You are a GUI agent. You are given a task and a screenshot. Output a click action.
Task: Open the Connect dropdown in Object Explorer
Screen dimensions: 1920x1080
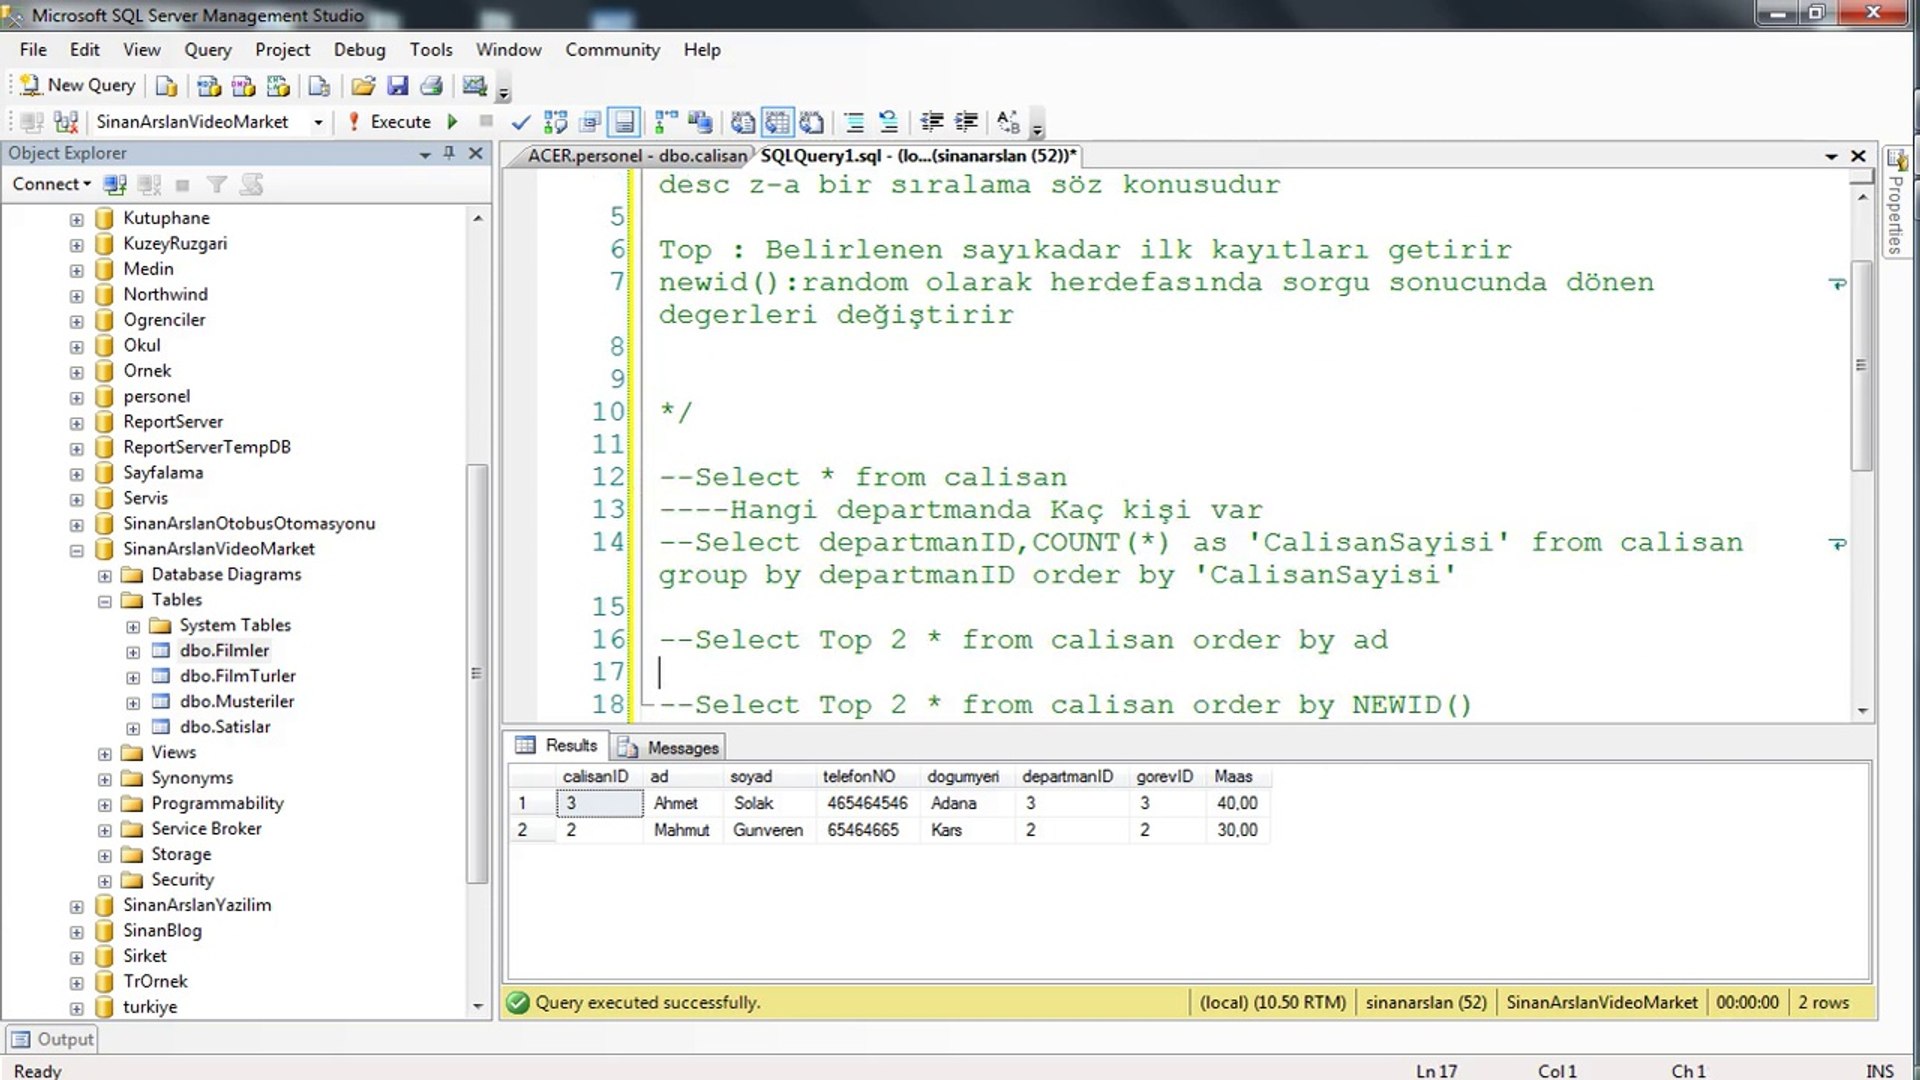pyautogui.click(x=51, y=184)
